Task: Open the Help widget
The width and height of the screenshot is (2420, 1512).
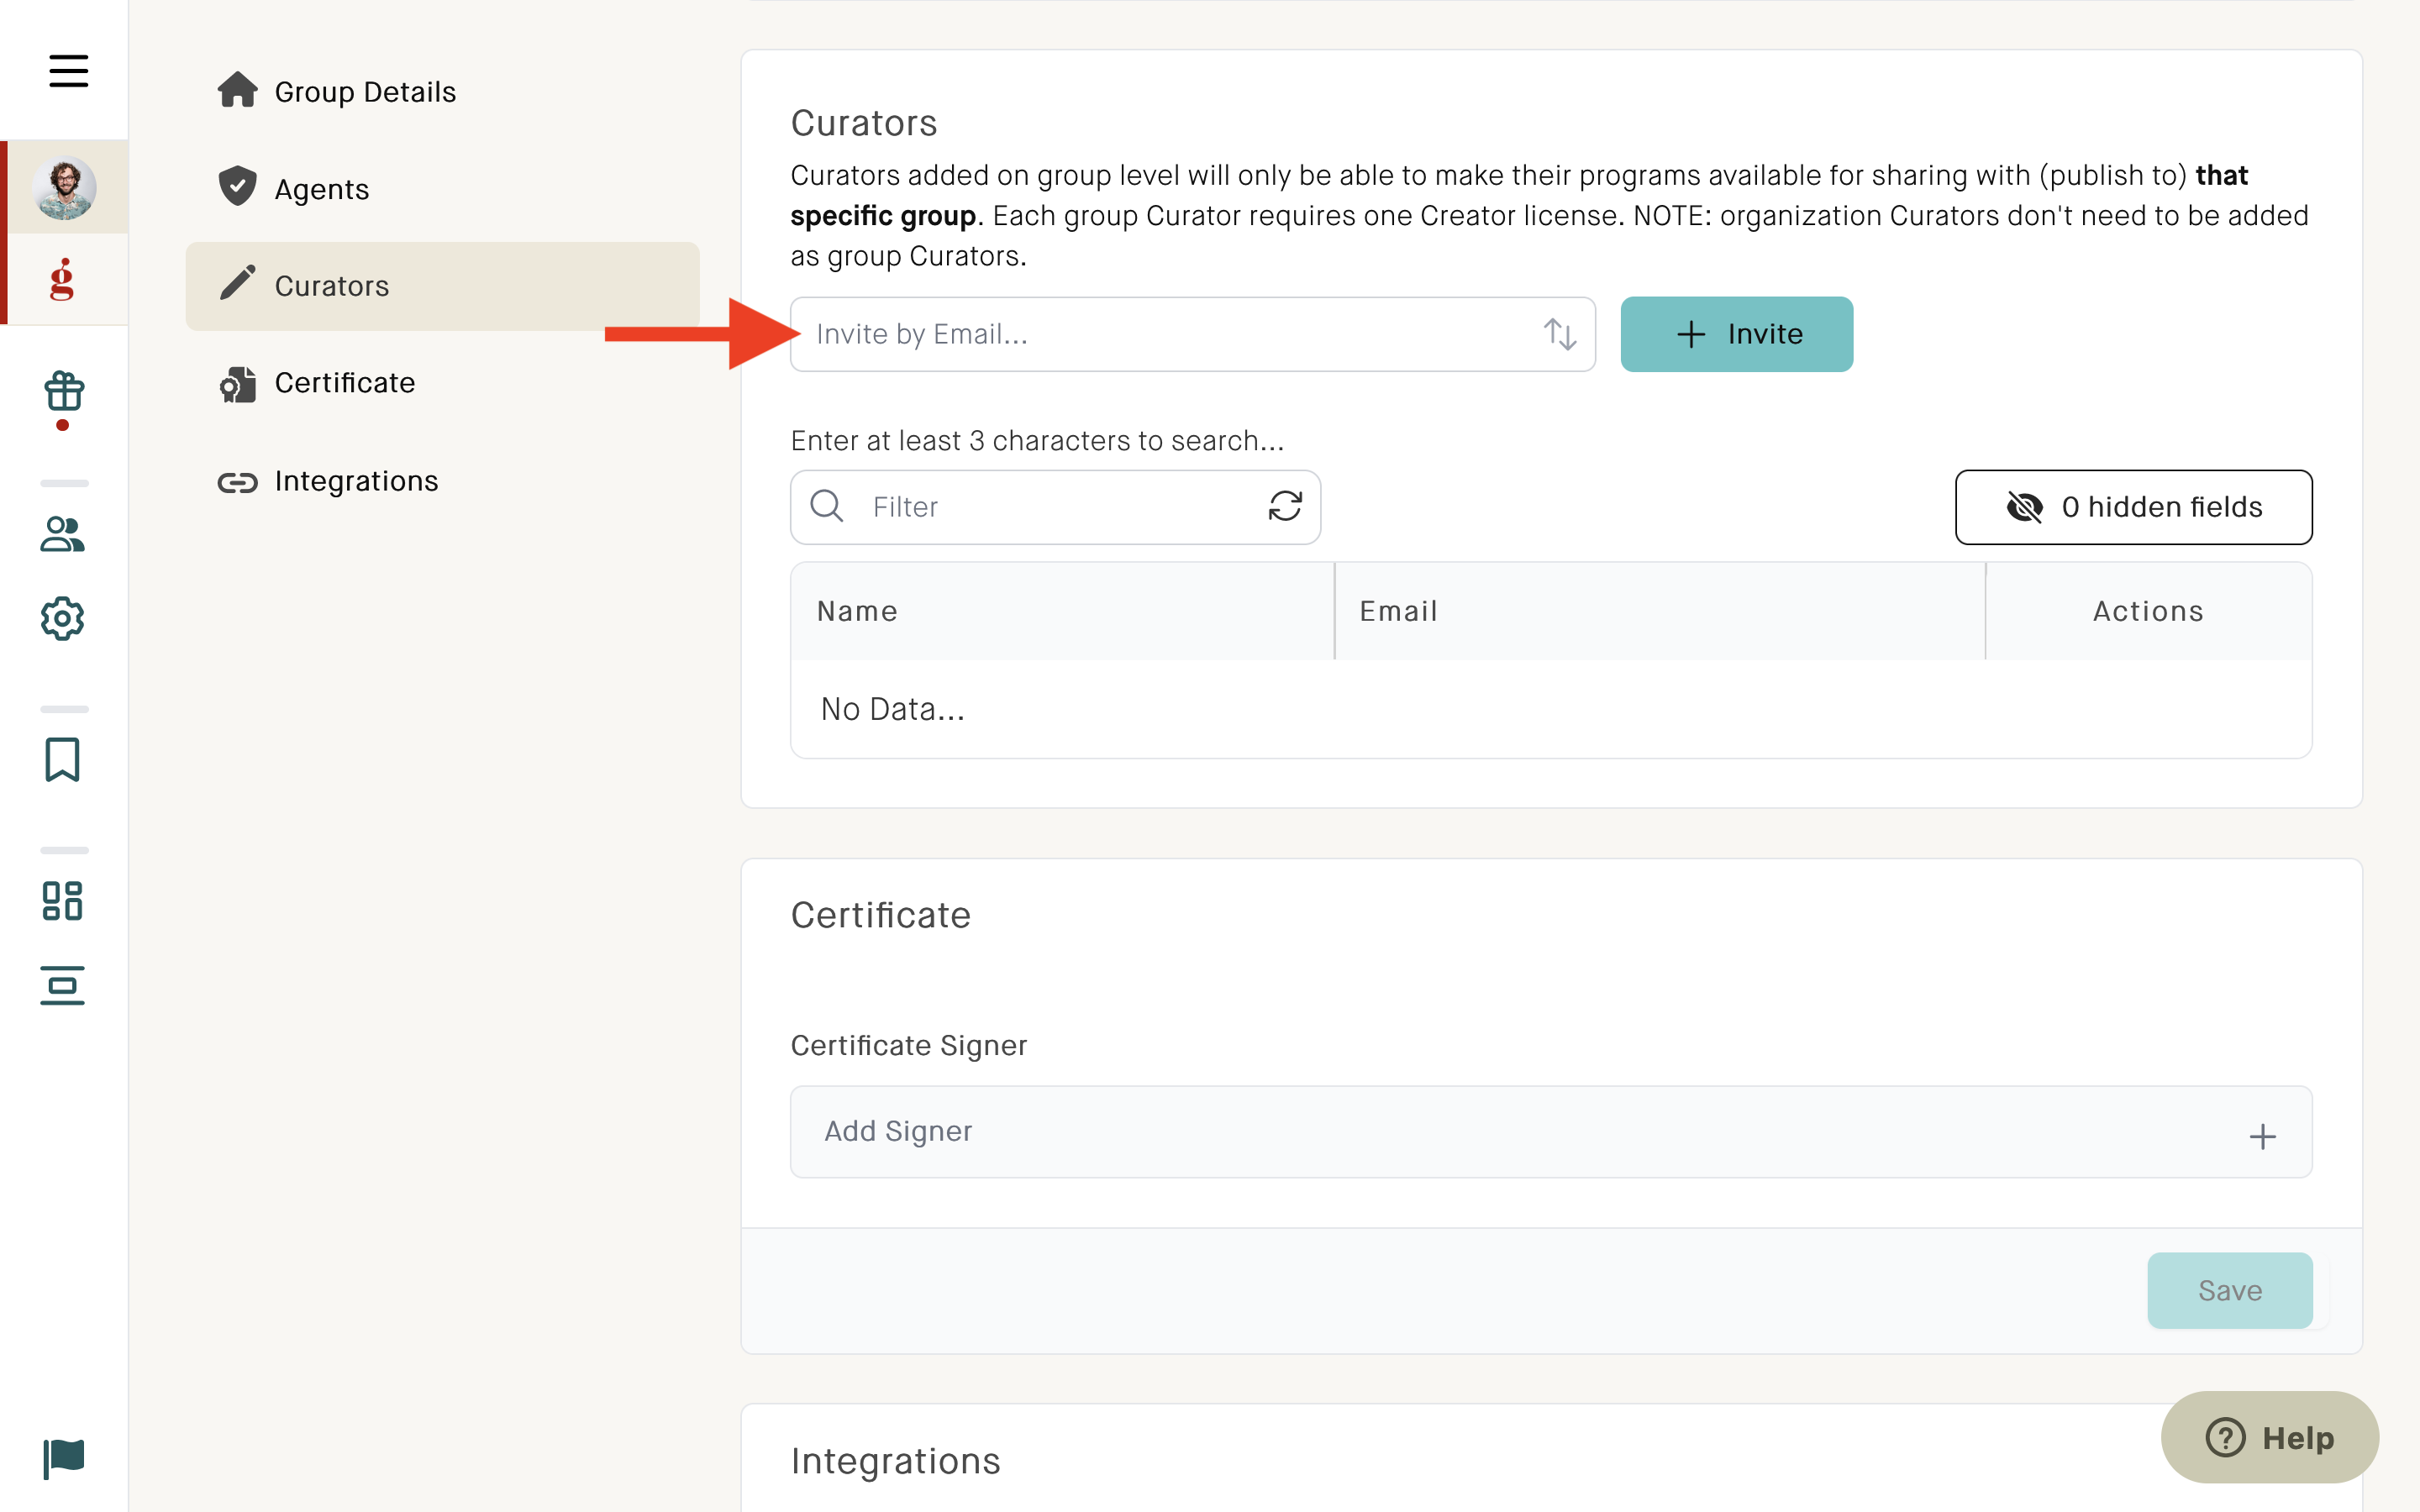Action: point(2269,1437)
